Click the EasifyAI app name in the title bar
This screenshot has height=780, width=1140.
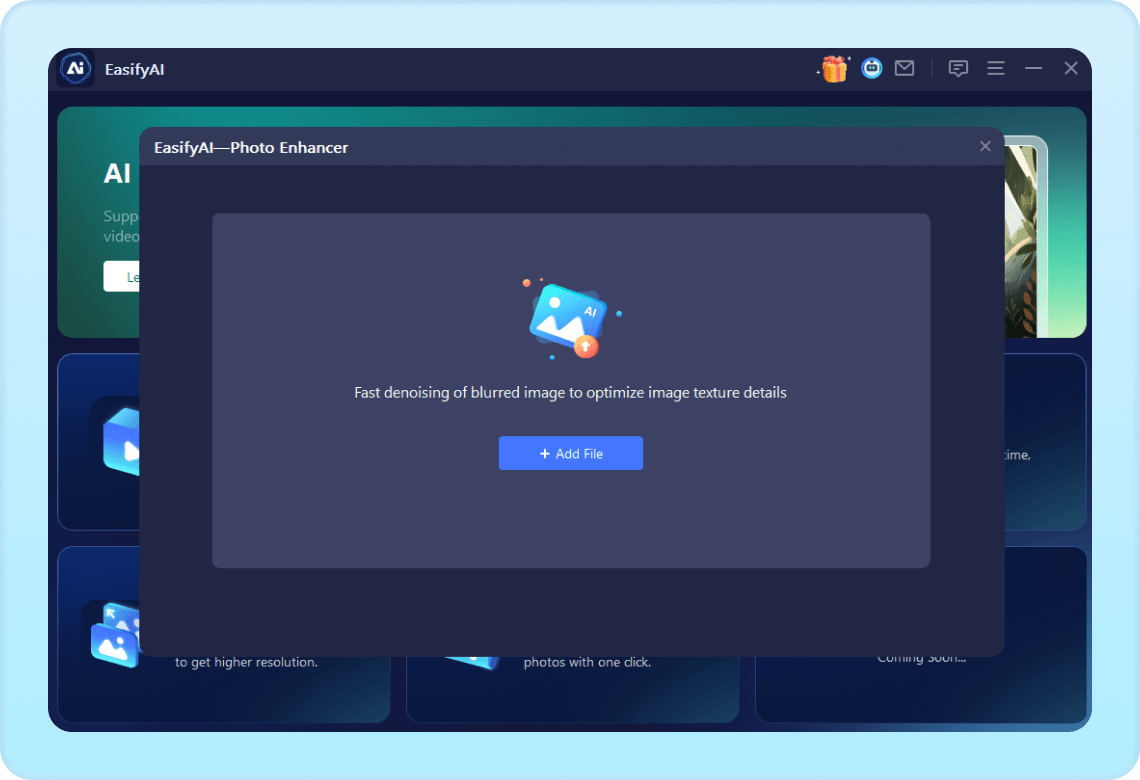(x=135, y=69)
